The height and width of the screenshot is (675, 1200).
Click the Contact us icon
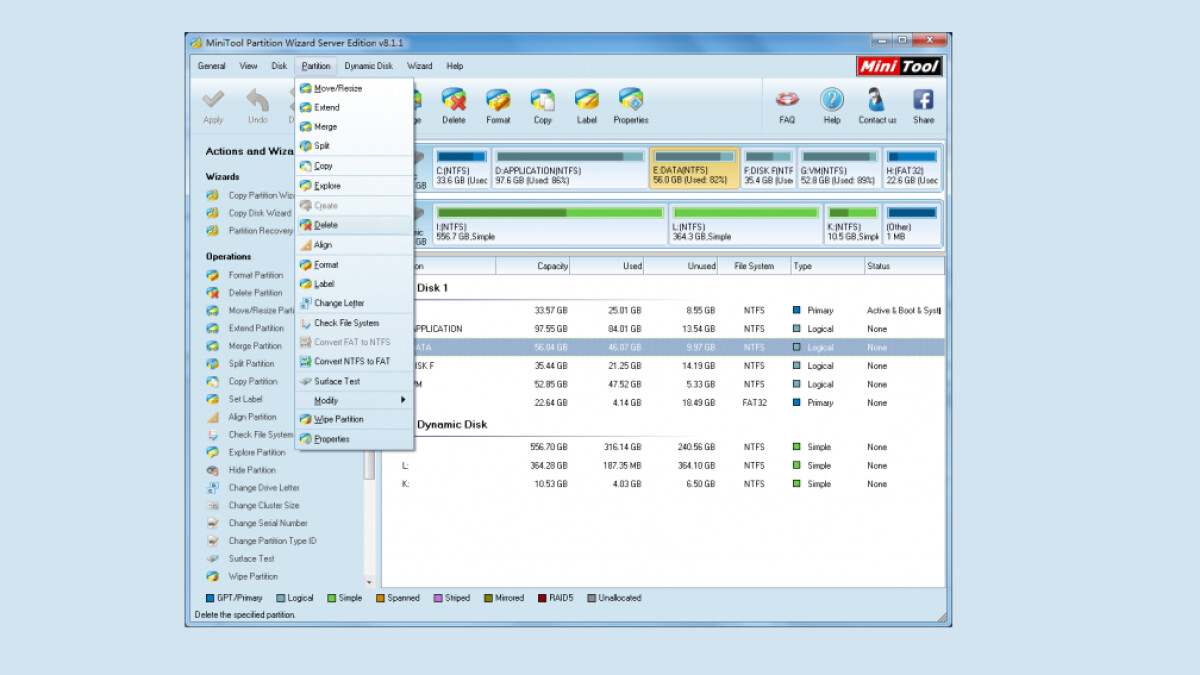point(877,100)
